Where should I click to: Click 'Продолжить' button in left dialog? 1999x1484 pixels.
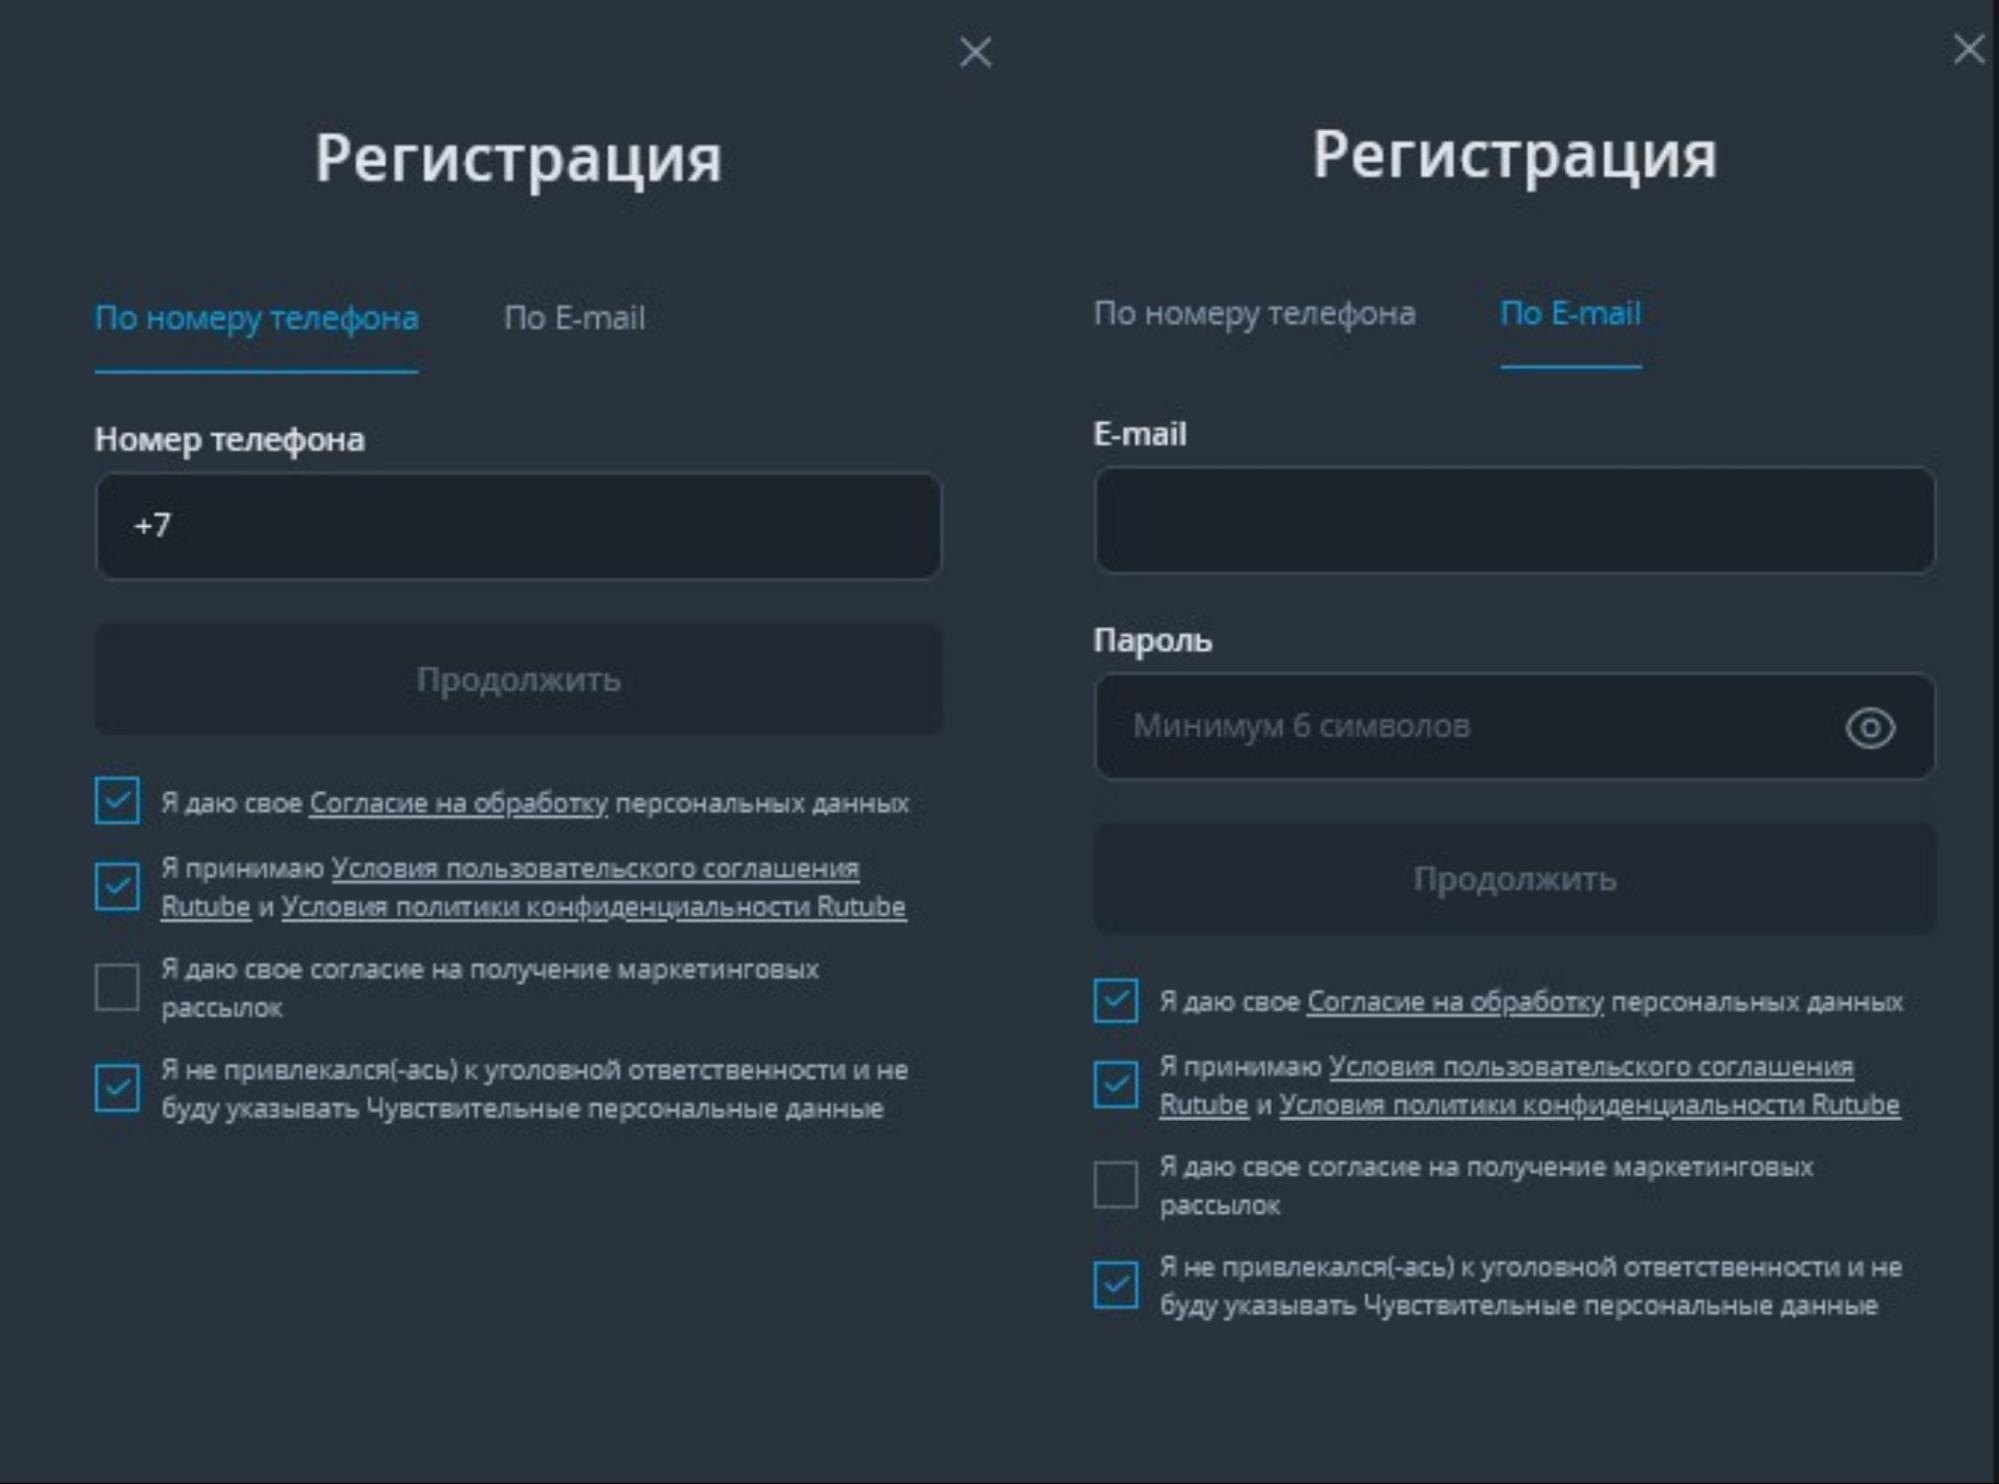(x=518, y=679)
